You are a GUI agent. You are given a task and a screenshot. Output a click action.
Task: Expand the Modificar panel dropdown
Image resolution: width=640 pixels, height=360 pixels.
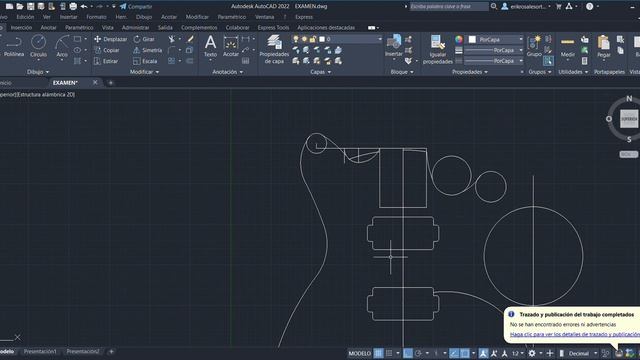pos(144,72)
